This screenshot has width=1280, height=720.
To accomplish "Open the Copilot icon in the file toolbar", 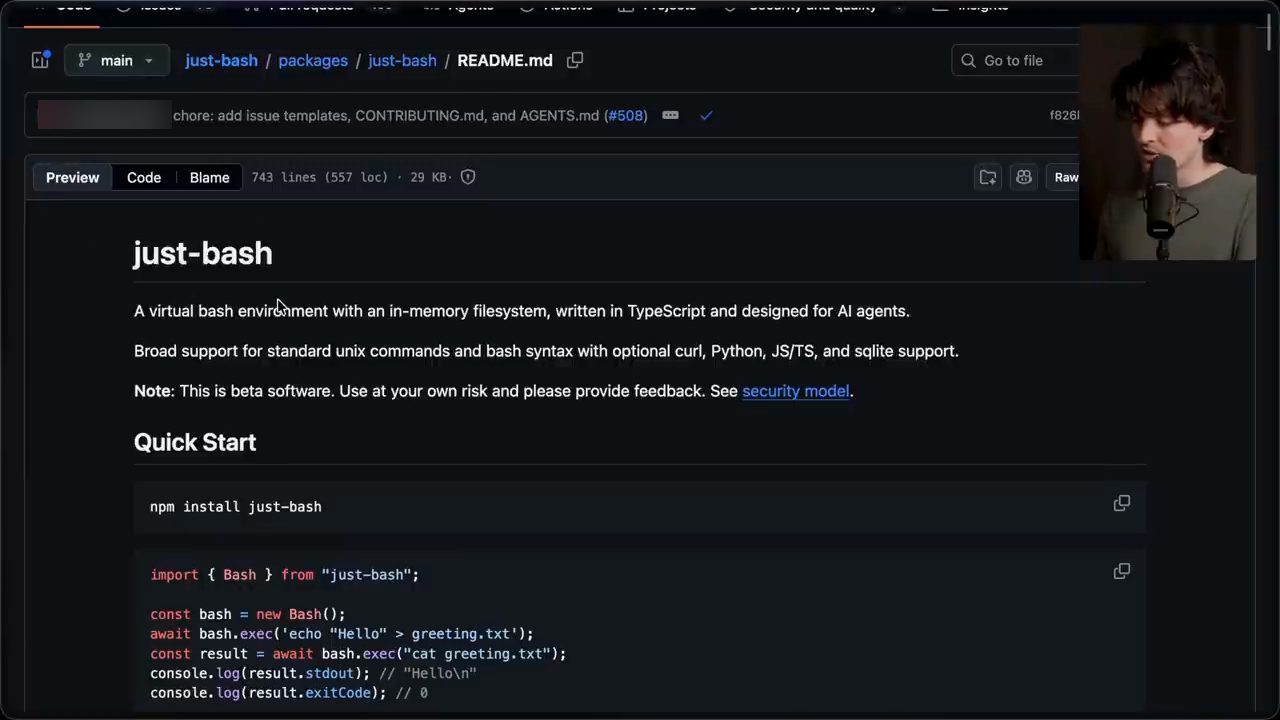I will tap(1024, 177).
